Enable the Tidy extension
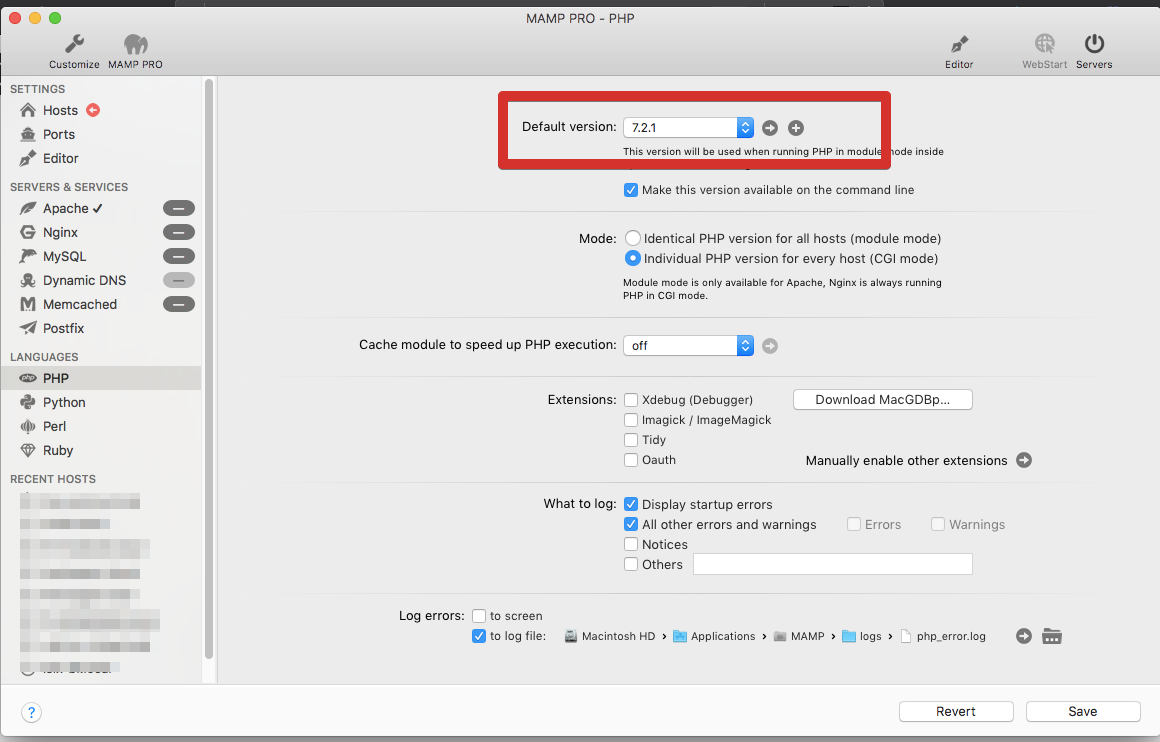Screen dimensions: 1160x742 (631, 440)
